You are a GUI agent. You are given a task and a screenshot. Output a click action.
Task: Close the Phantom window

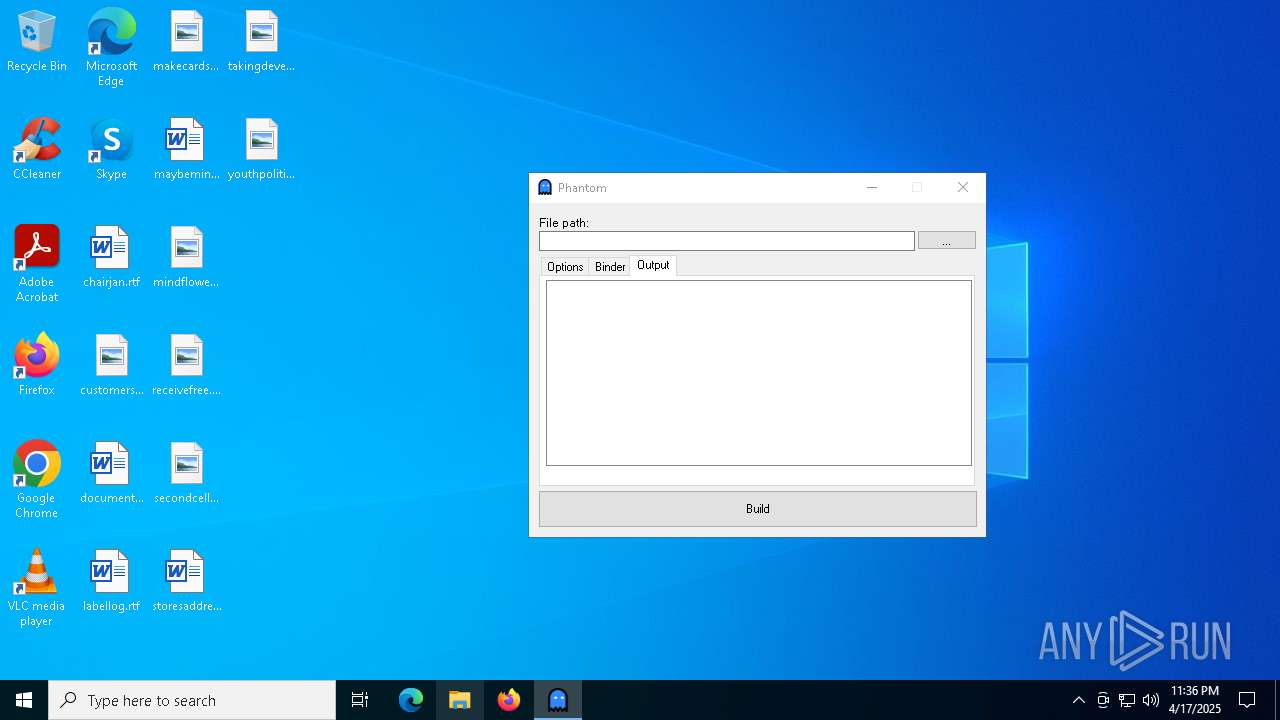(x=963, y=187)
